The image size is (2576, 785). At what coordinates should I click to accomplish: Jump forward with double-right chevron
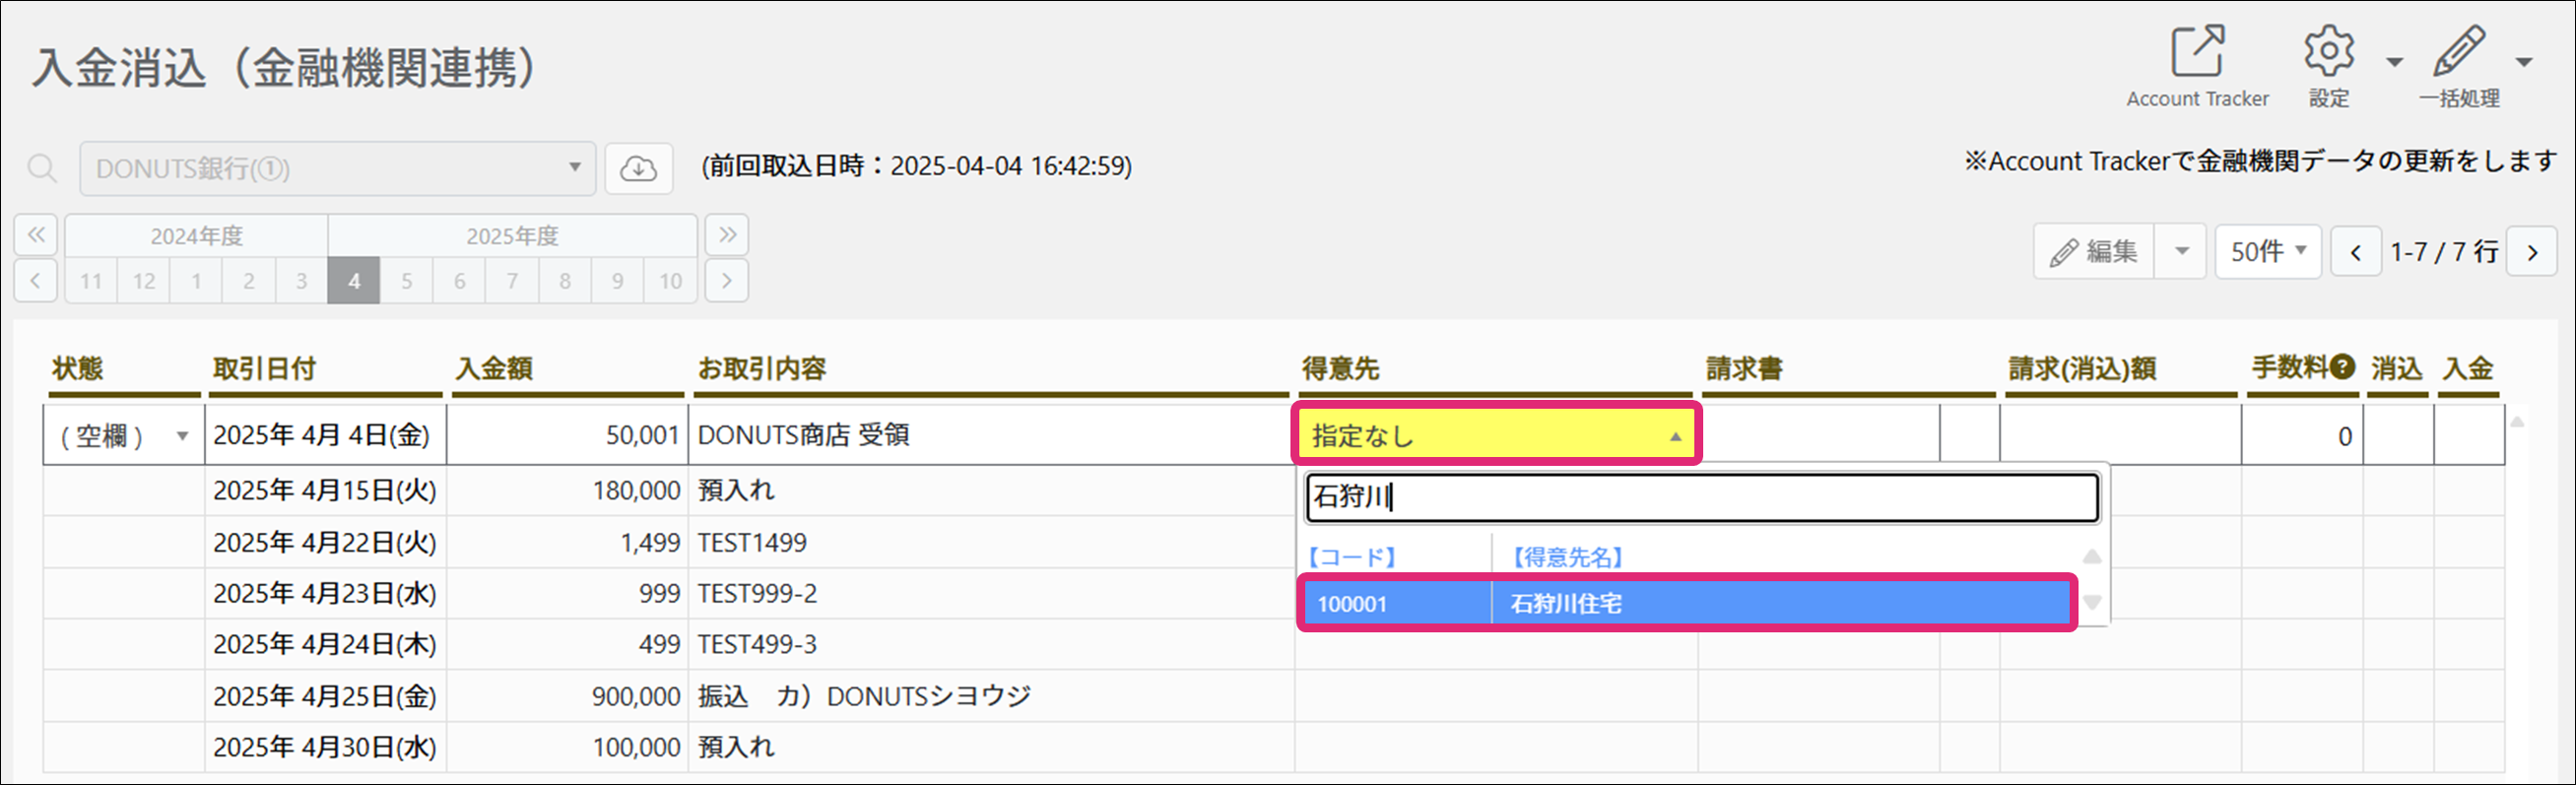727,235
